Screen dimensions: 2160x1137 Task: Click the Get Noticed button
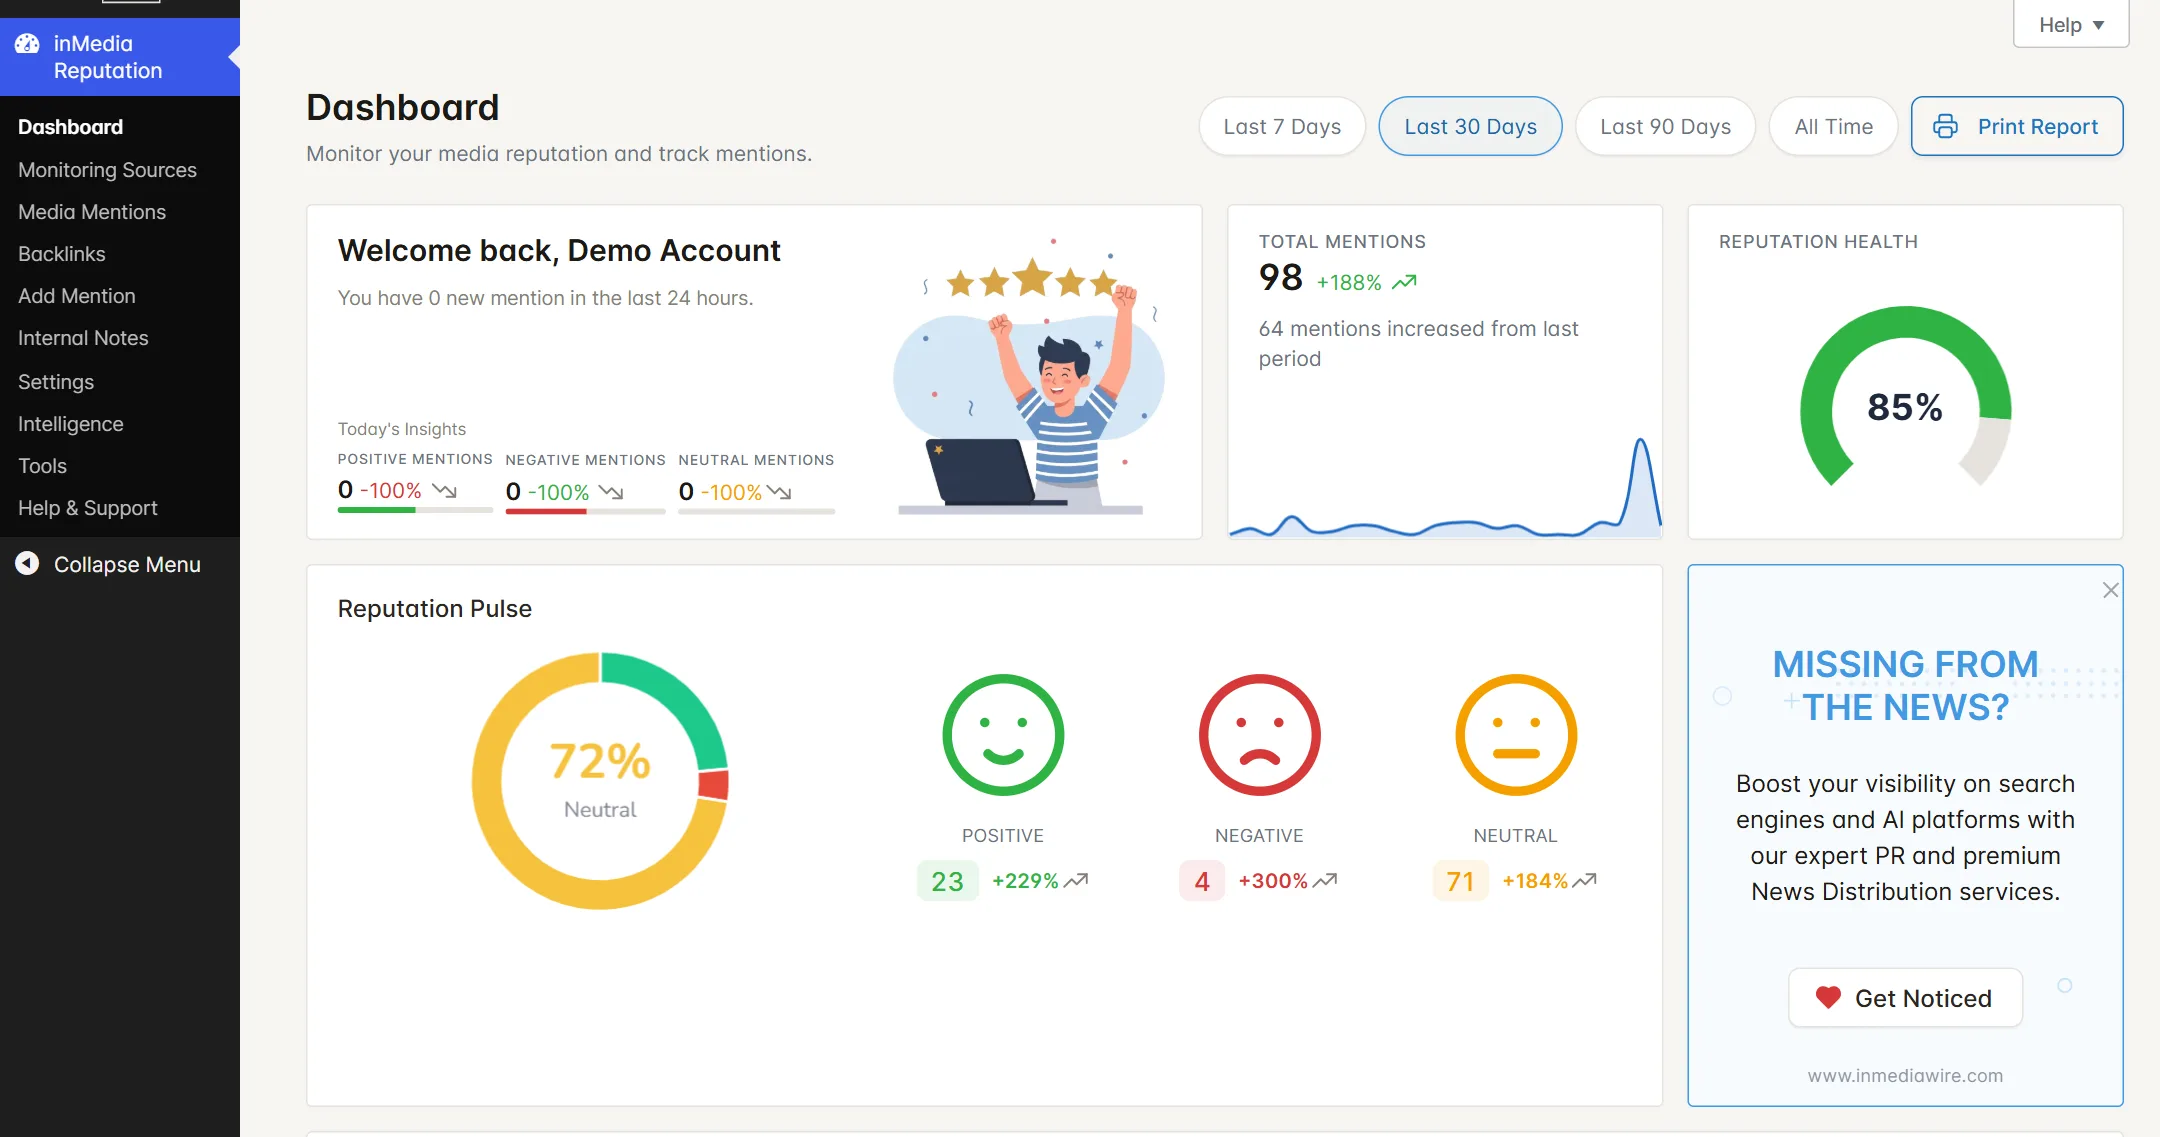[1905, 998]
